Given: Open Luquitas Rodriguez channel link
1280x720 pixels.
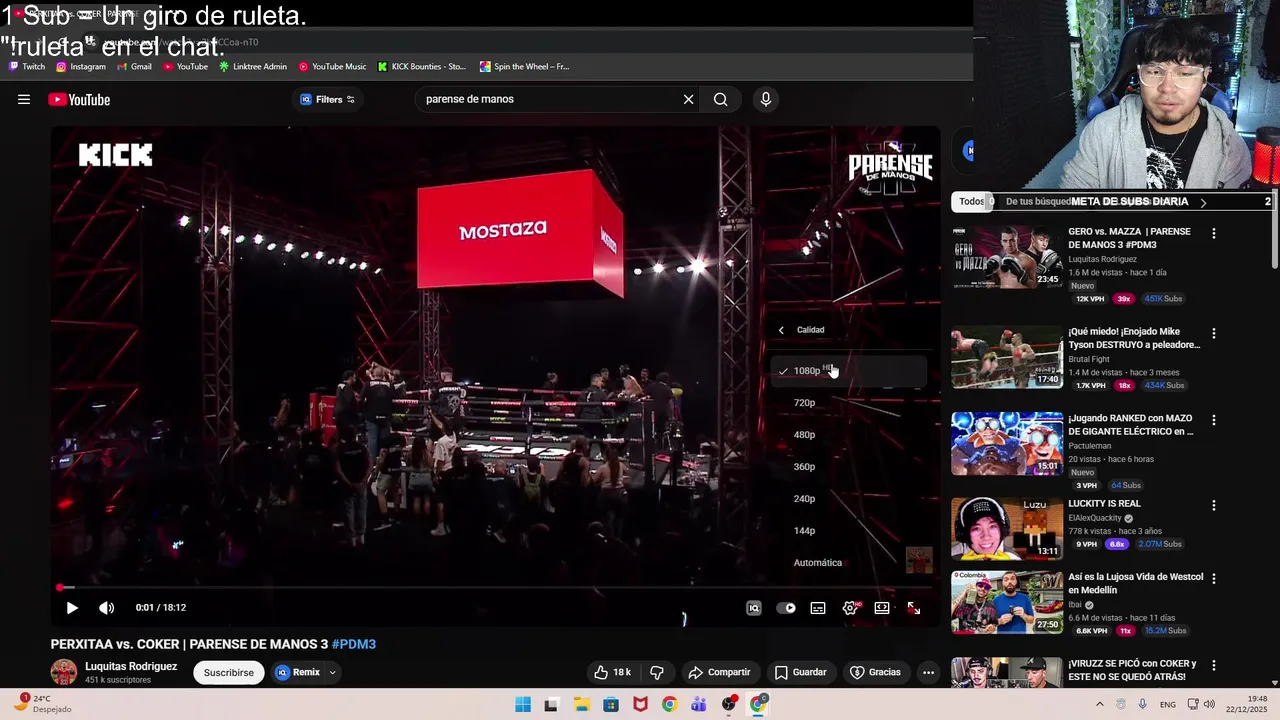Looking at the screenshot, I should (x=131, y=666).
